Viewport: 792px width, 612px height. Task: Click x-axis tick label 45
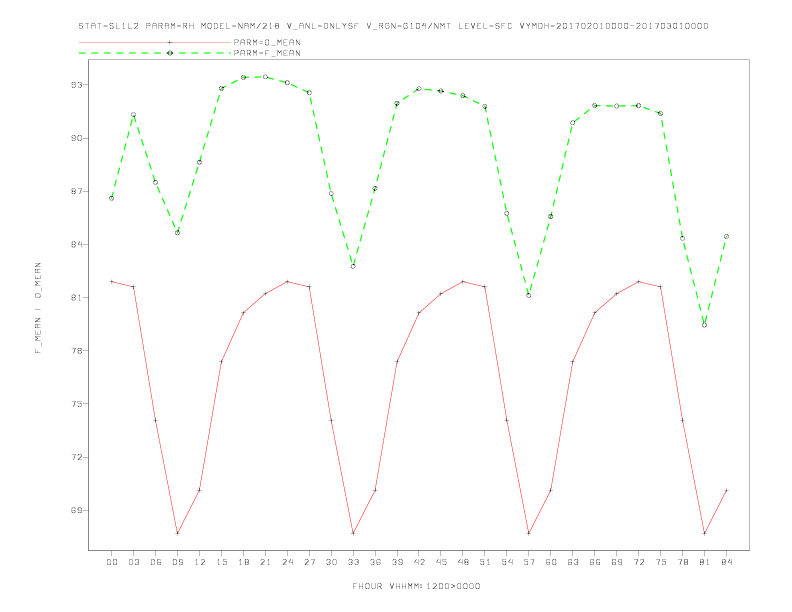pyautogui.click(x=441, y=562)
